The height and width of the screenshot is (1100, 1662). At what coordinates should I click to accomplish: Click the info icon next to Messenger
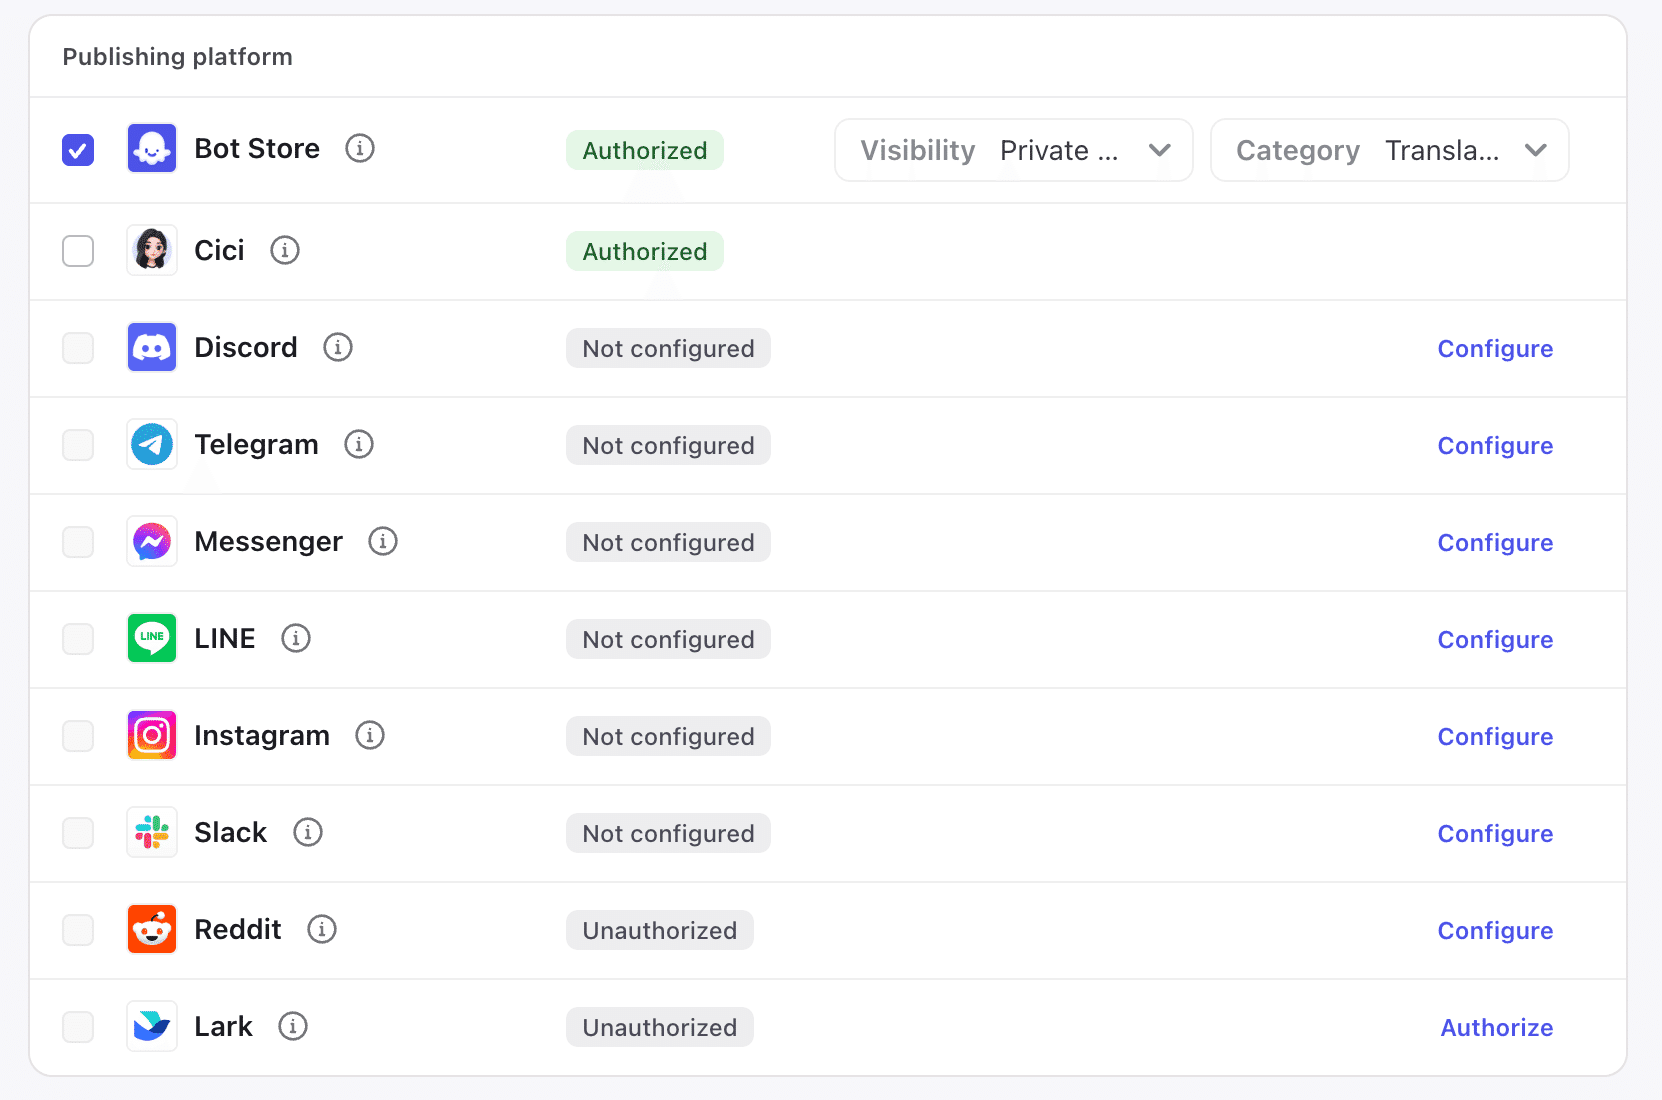(x=383, y=541)
